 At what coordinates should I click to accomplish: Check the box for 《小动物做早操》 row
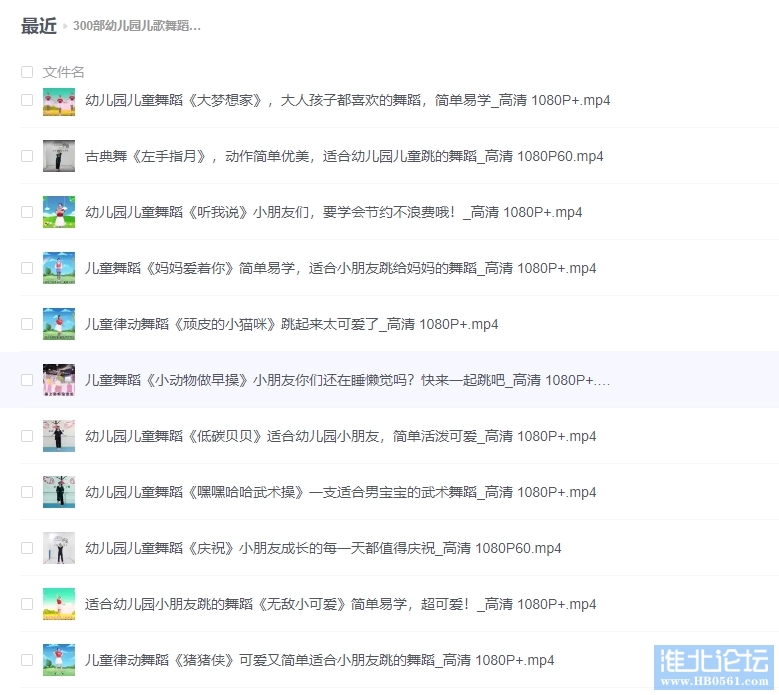coord(27,380)
